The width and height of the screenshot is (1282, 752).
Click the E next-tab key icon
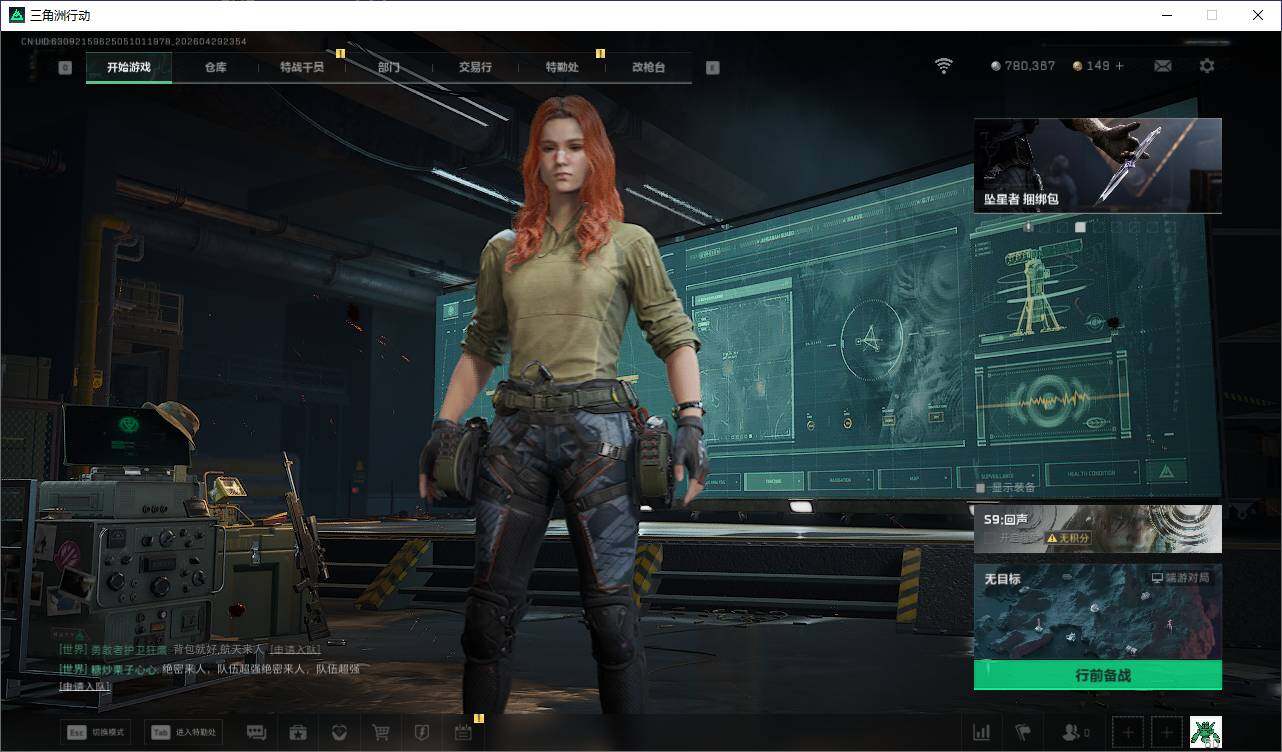712,68
